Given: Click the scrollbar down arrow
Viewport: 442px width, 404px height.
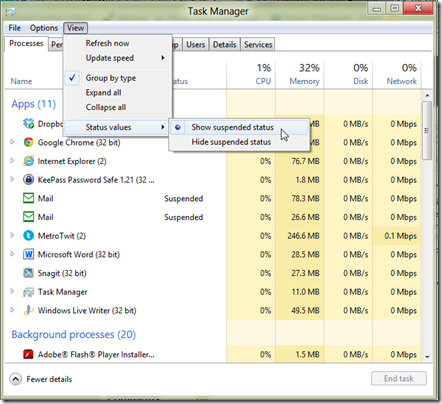Looking at the screenshot, I should 427,357.
